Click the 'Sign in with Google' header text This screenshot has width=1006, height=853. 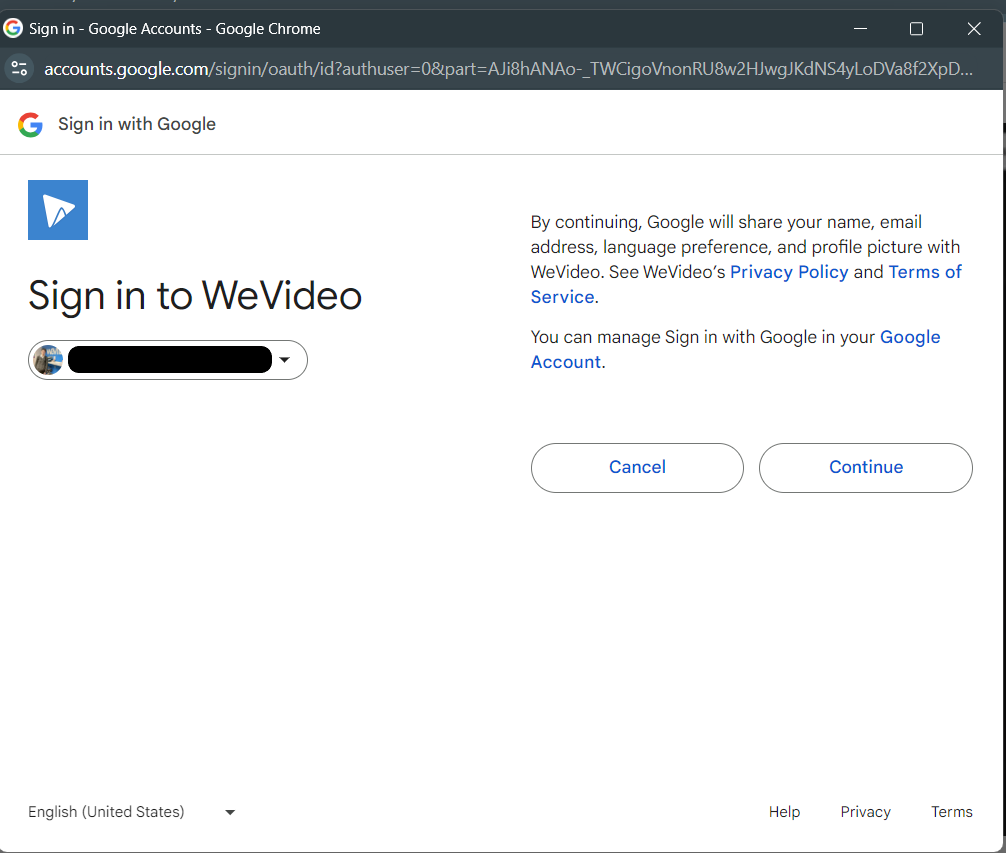137,124
